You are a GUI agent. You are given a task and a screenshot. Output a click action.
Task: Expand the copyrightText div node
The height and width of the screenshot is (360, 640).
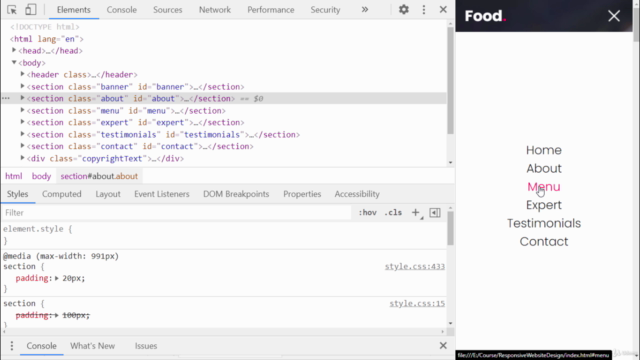tap(22, 158)
